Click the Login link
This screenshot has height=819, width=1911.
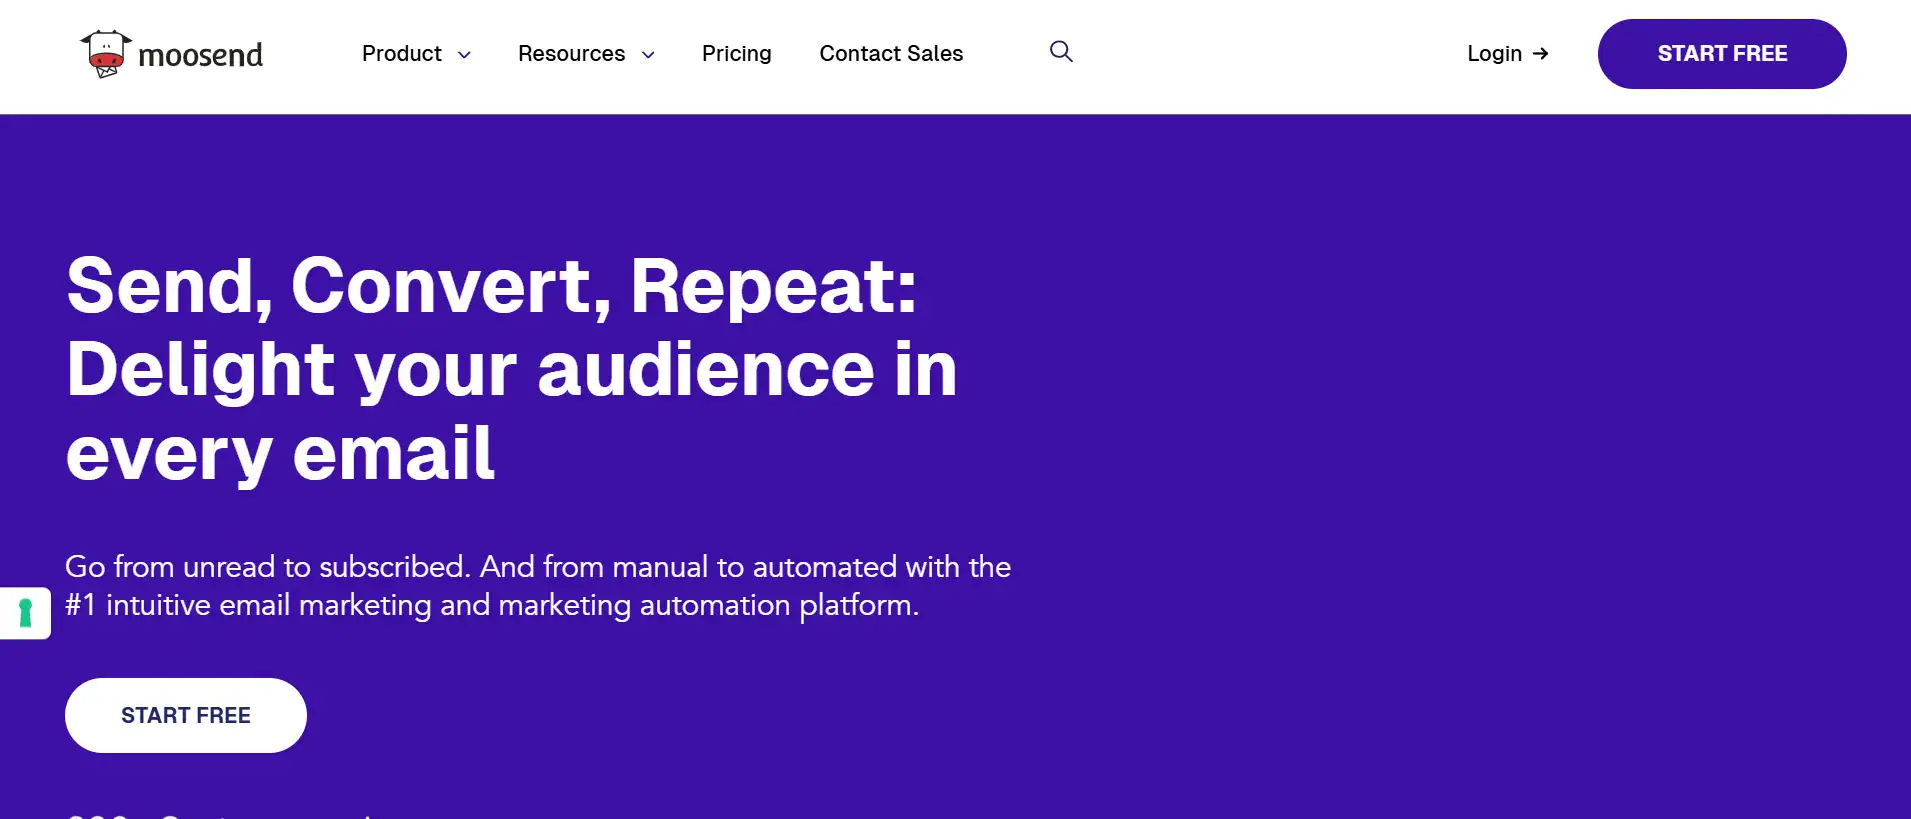coord(1494,54)
